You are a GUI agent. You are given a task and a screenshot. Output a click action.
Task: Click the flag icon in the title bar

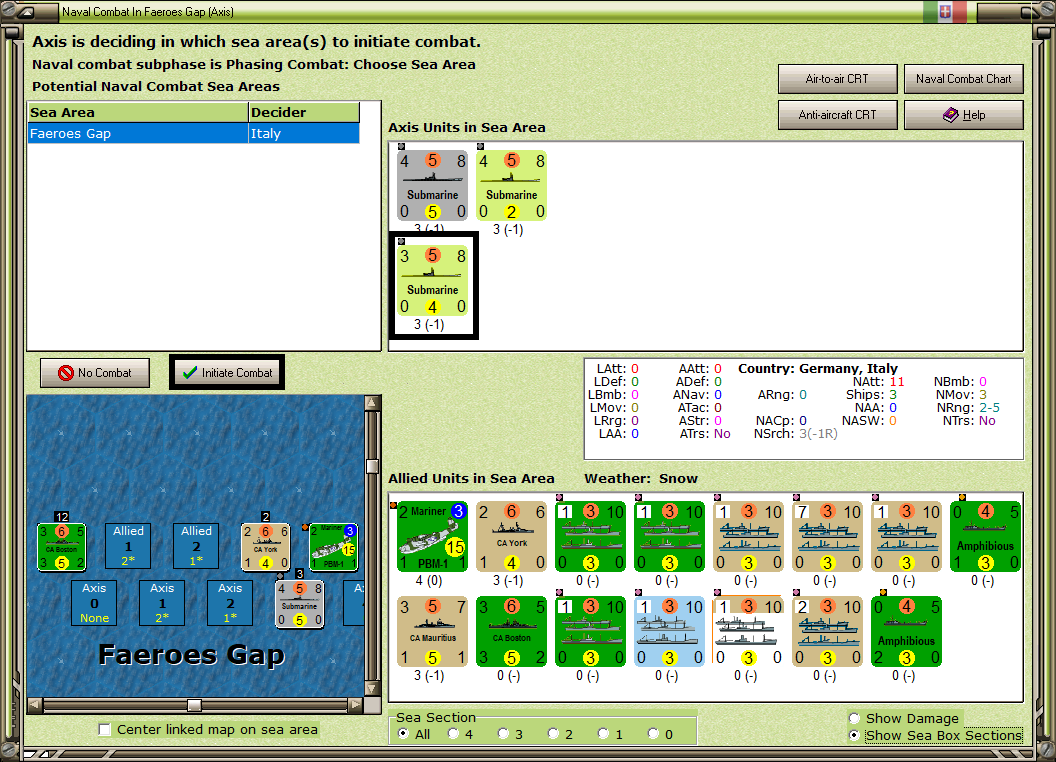[945, 11]
